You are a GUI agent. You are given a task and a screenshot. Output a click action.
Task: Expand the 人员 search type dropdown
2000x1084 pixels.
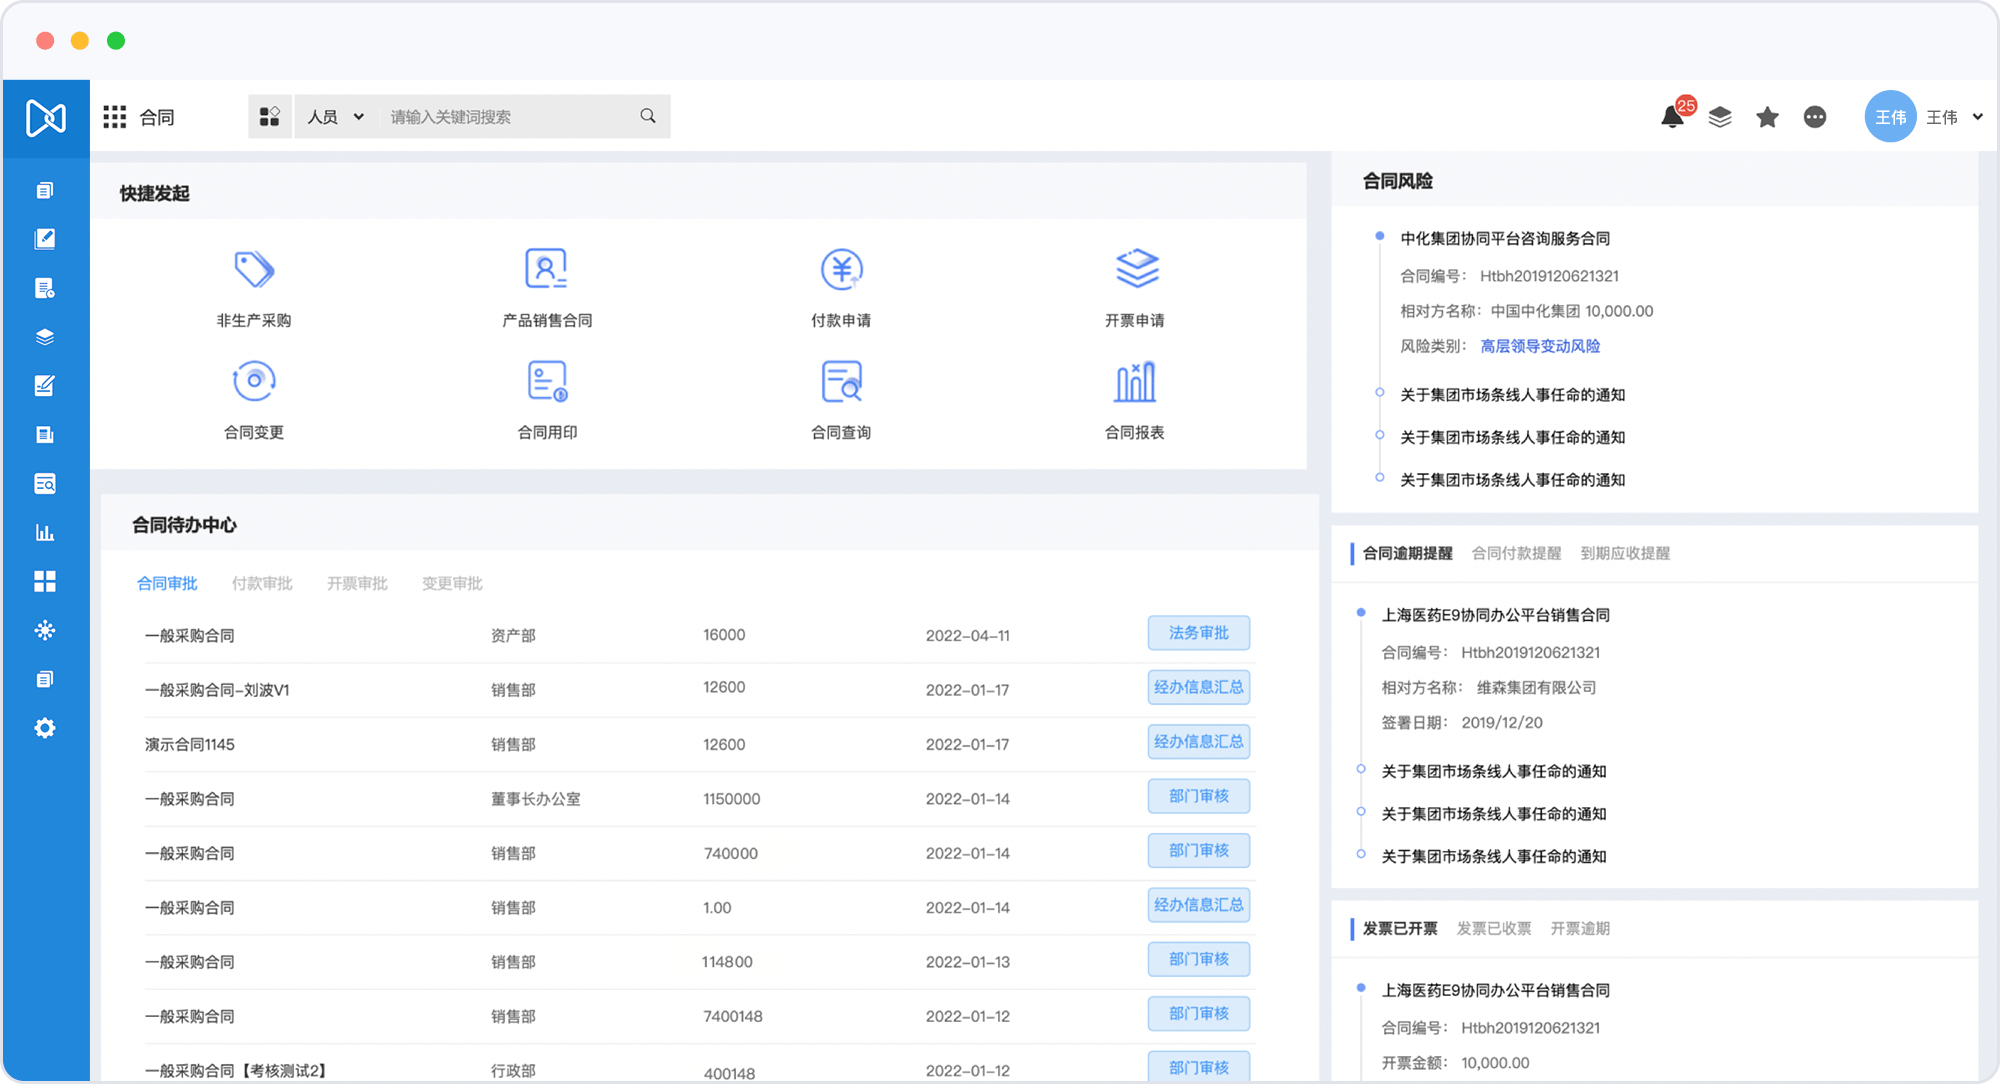point(335,117)
